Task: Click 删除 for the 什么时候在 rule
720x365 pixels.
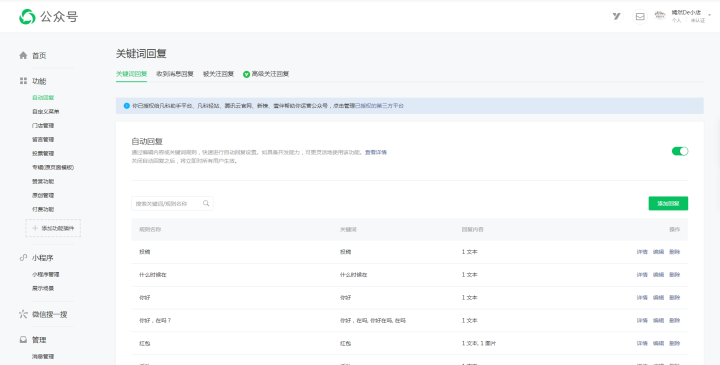Action: click(x=675, y=275)
